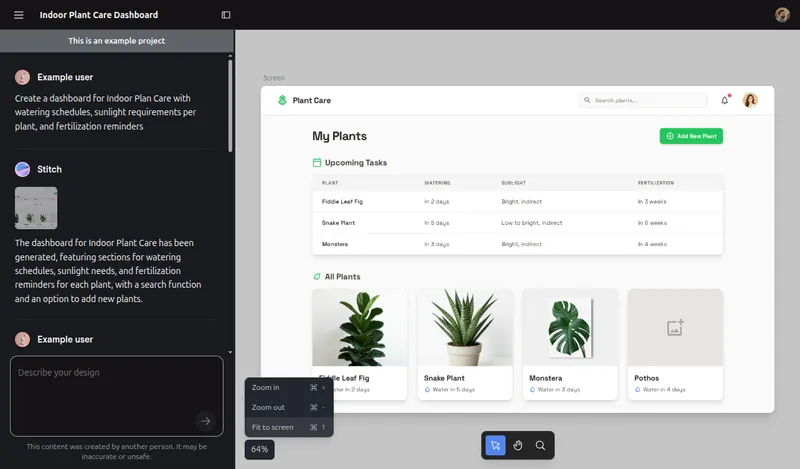Click the magnifier zoom tool
This screenshot has height=469, width=800.
click(541, 445)
